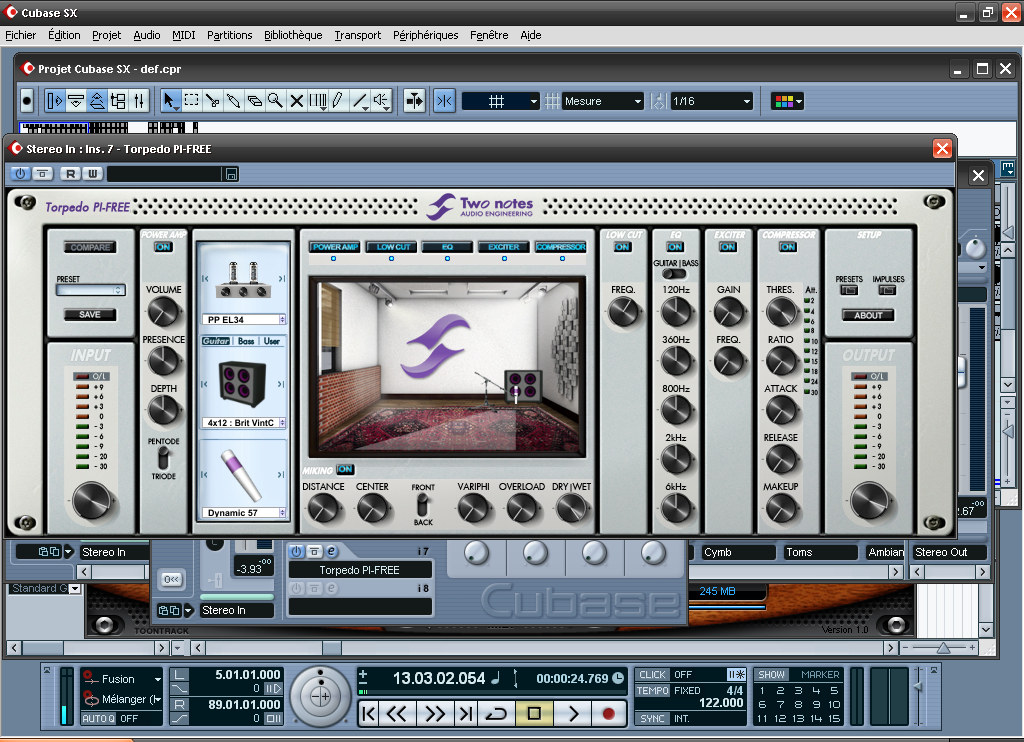Screen dimensions: 1024x742
Task: Toggle the metronome CLICK button
Action: pos(652,674)
